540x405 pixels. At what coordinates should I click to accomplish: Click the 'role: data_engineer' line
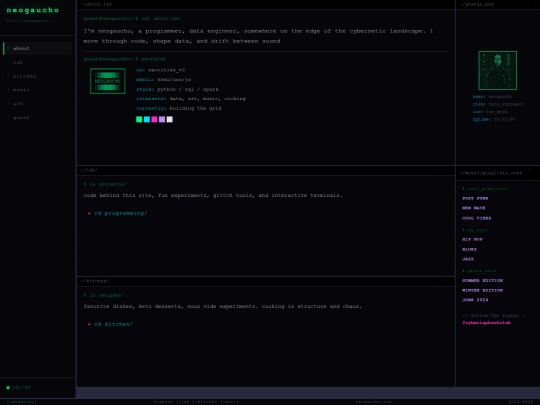(498, 104)
